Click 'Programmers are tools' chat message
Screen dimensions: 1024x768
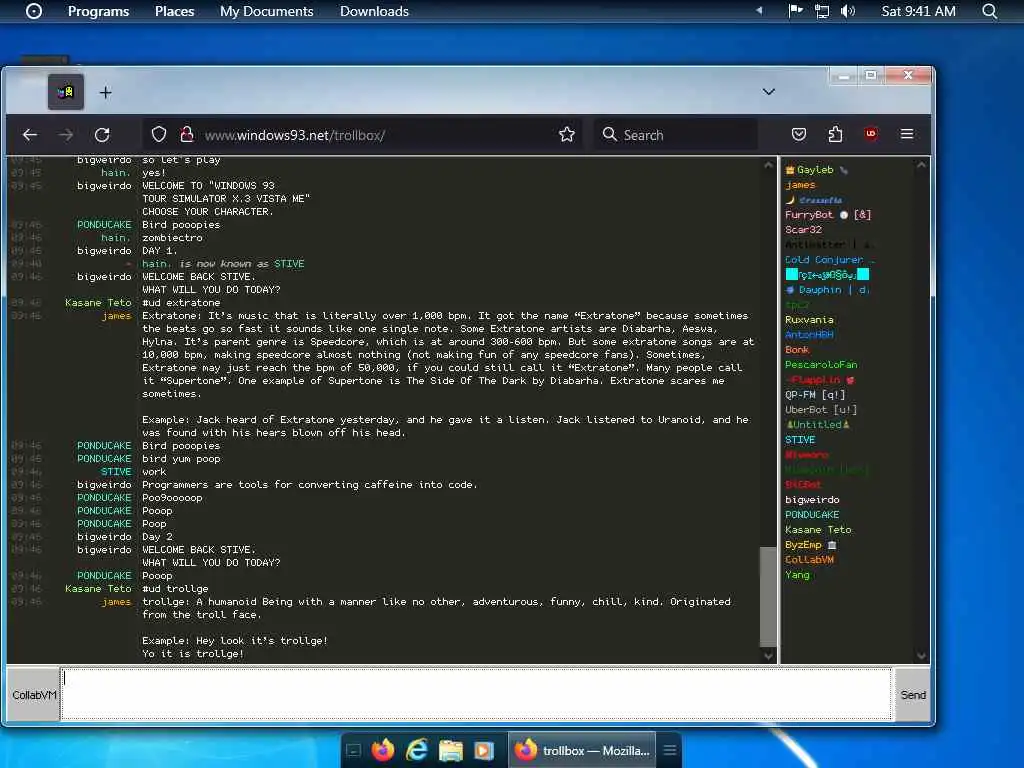click(x=310, y=485)
